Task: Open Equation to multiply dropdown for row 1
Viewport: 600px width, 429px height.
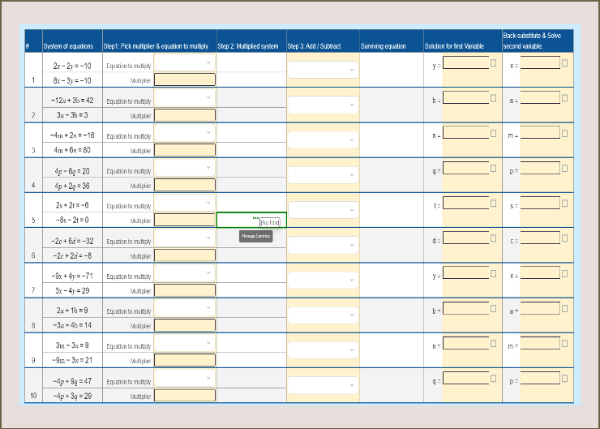Action: (185, 62)
